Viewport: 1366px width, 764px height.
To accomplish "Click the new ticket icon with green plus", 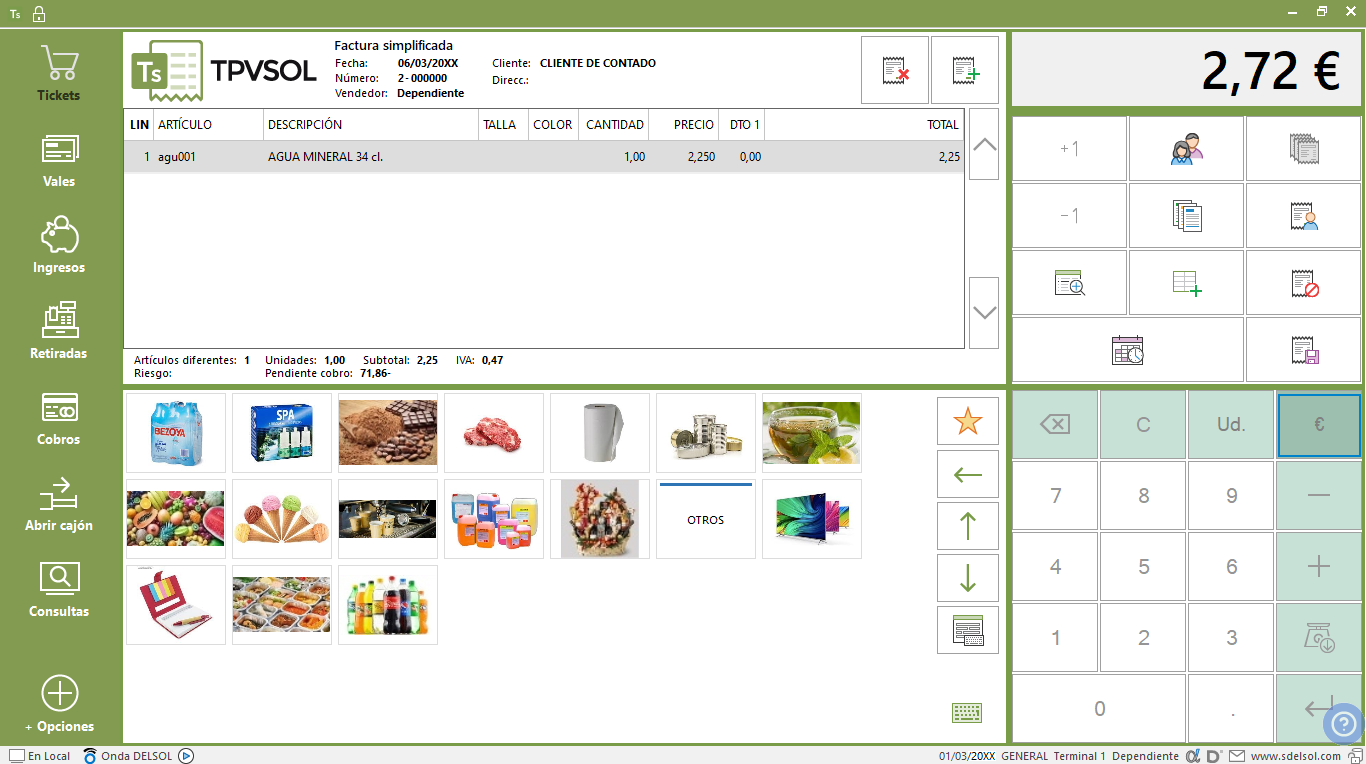I will [x=965, y=70].
